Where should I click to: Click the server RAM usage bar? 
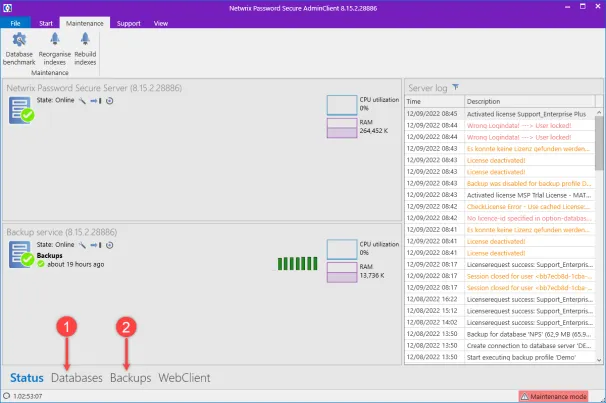(x=342, y=128)
